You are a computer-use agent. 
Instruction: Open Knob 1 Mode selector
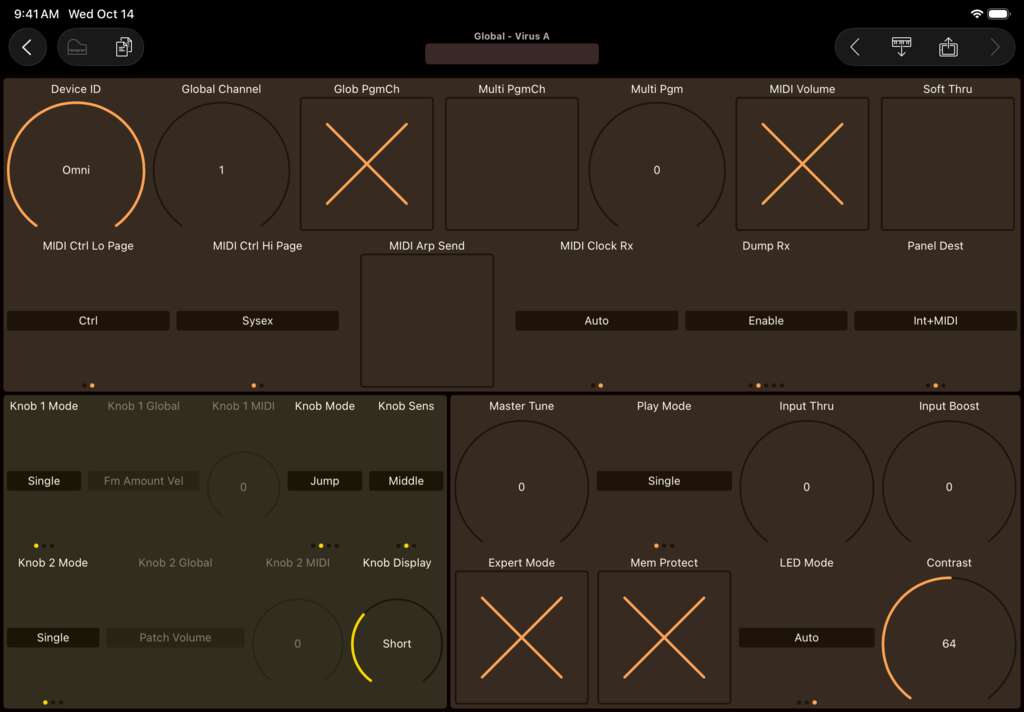[x=44, y=481]
